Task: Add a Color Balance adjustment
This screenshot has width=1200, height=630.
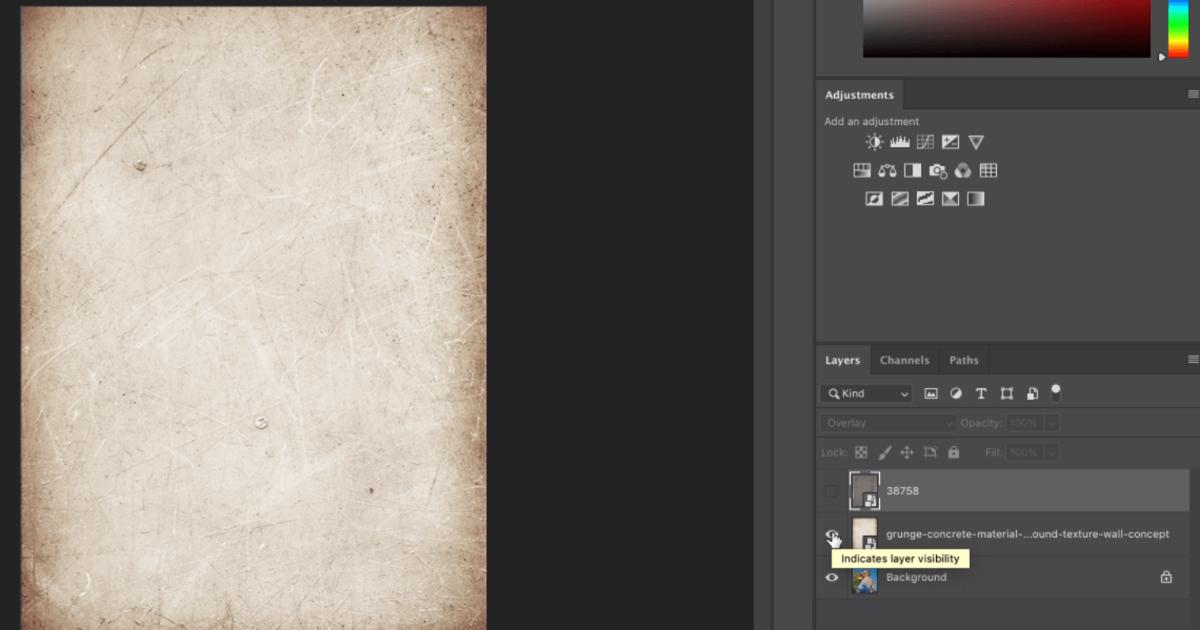Action: (887, 170)
